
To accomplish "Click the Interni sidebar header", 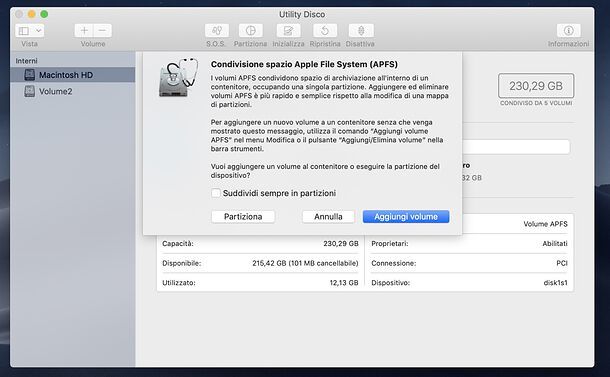I will pyautogui.click(x=26, y=61).
